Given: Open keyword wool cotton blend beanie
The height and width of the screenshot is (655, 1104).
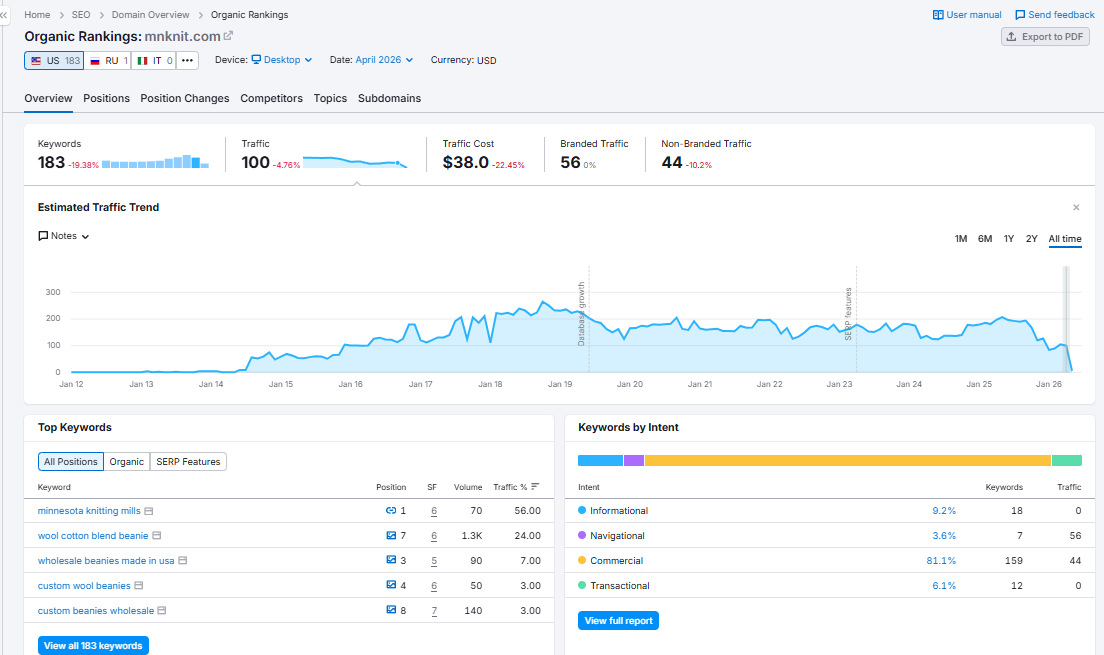Looking at the screenshot, I should [x=93, y=536].
